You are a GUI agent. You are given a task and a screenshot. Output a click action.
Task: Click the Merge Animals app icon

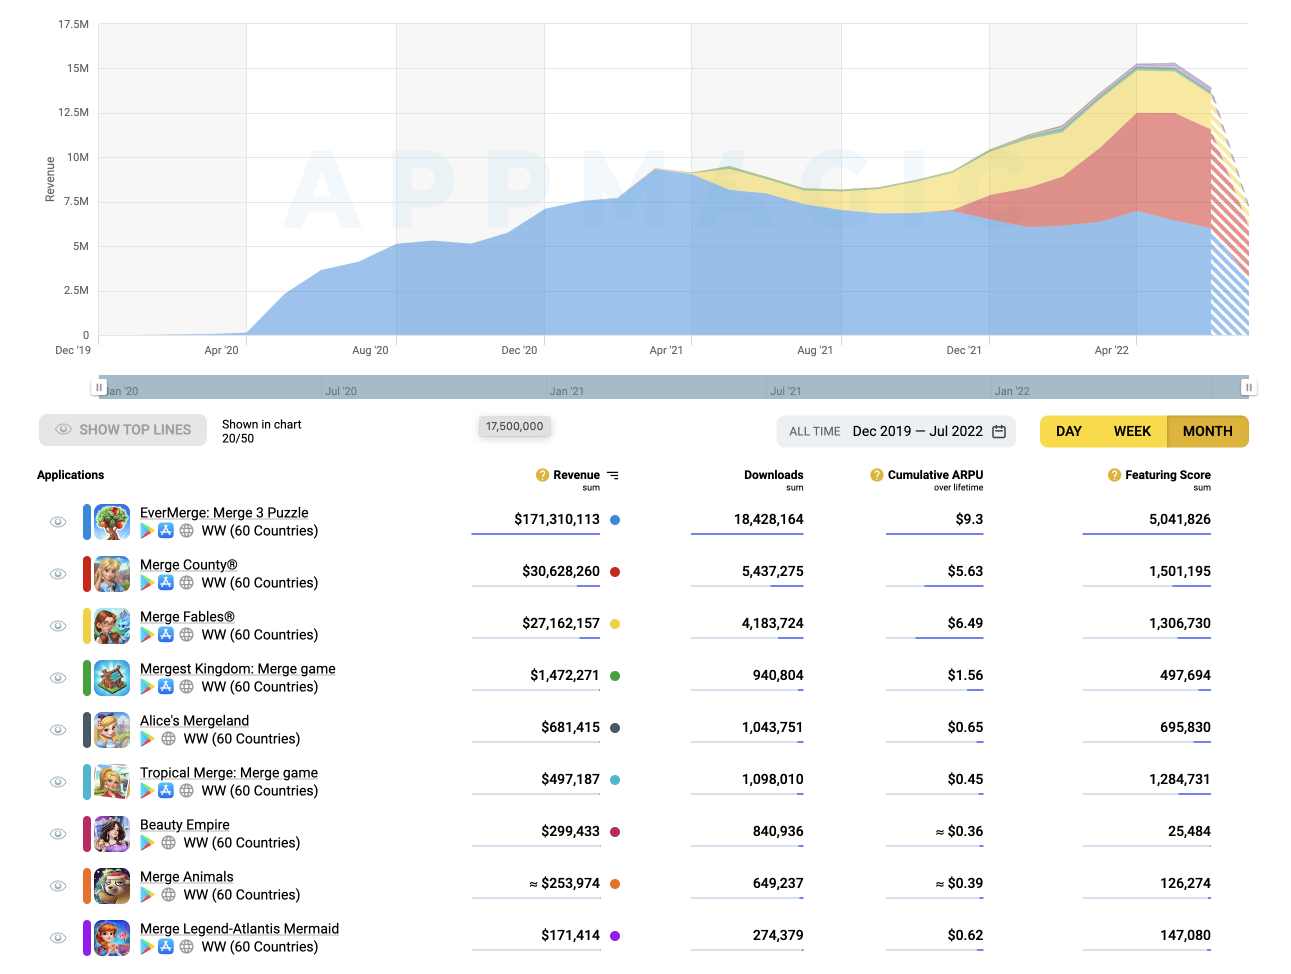[x=112, y=886]
